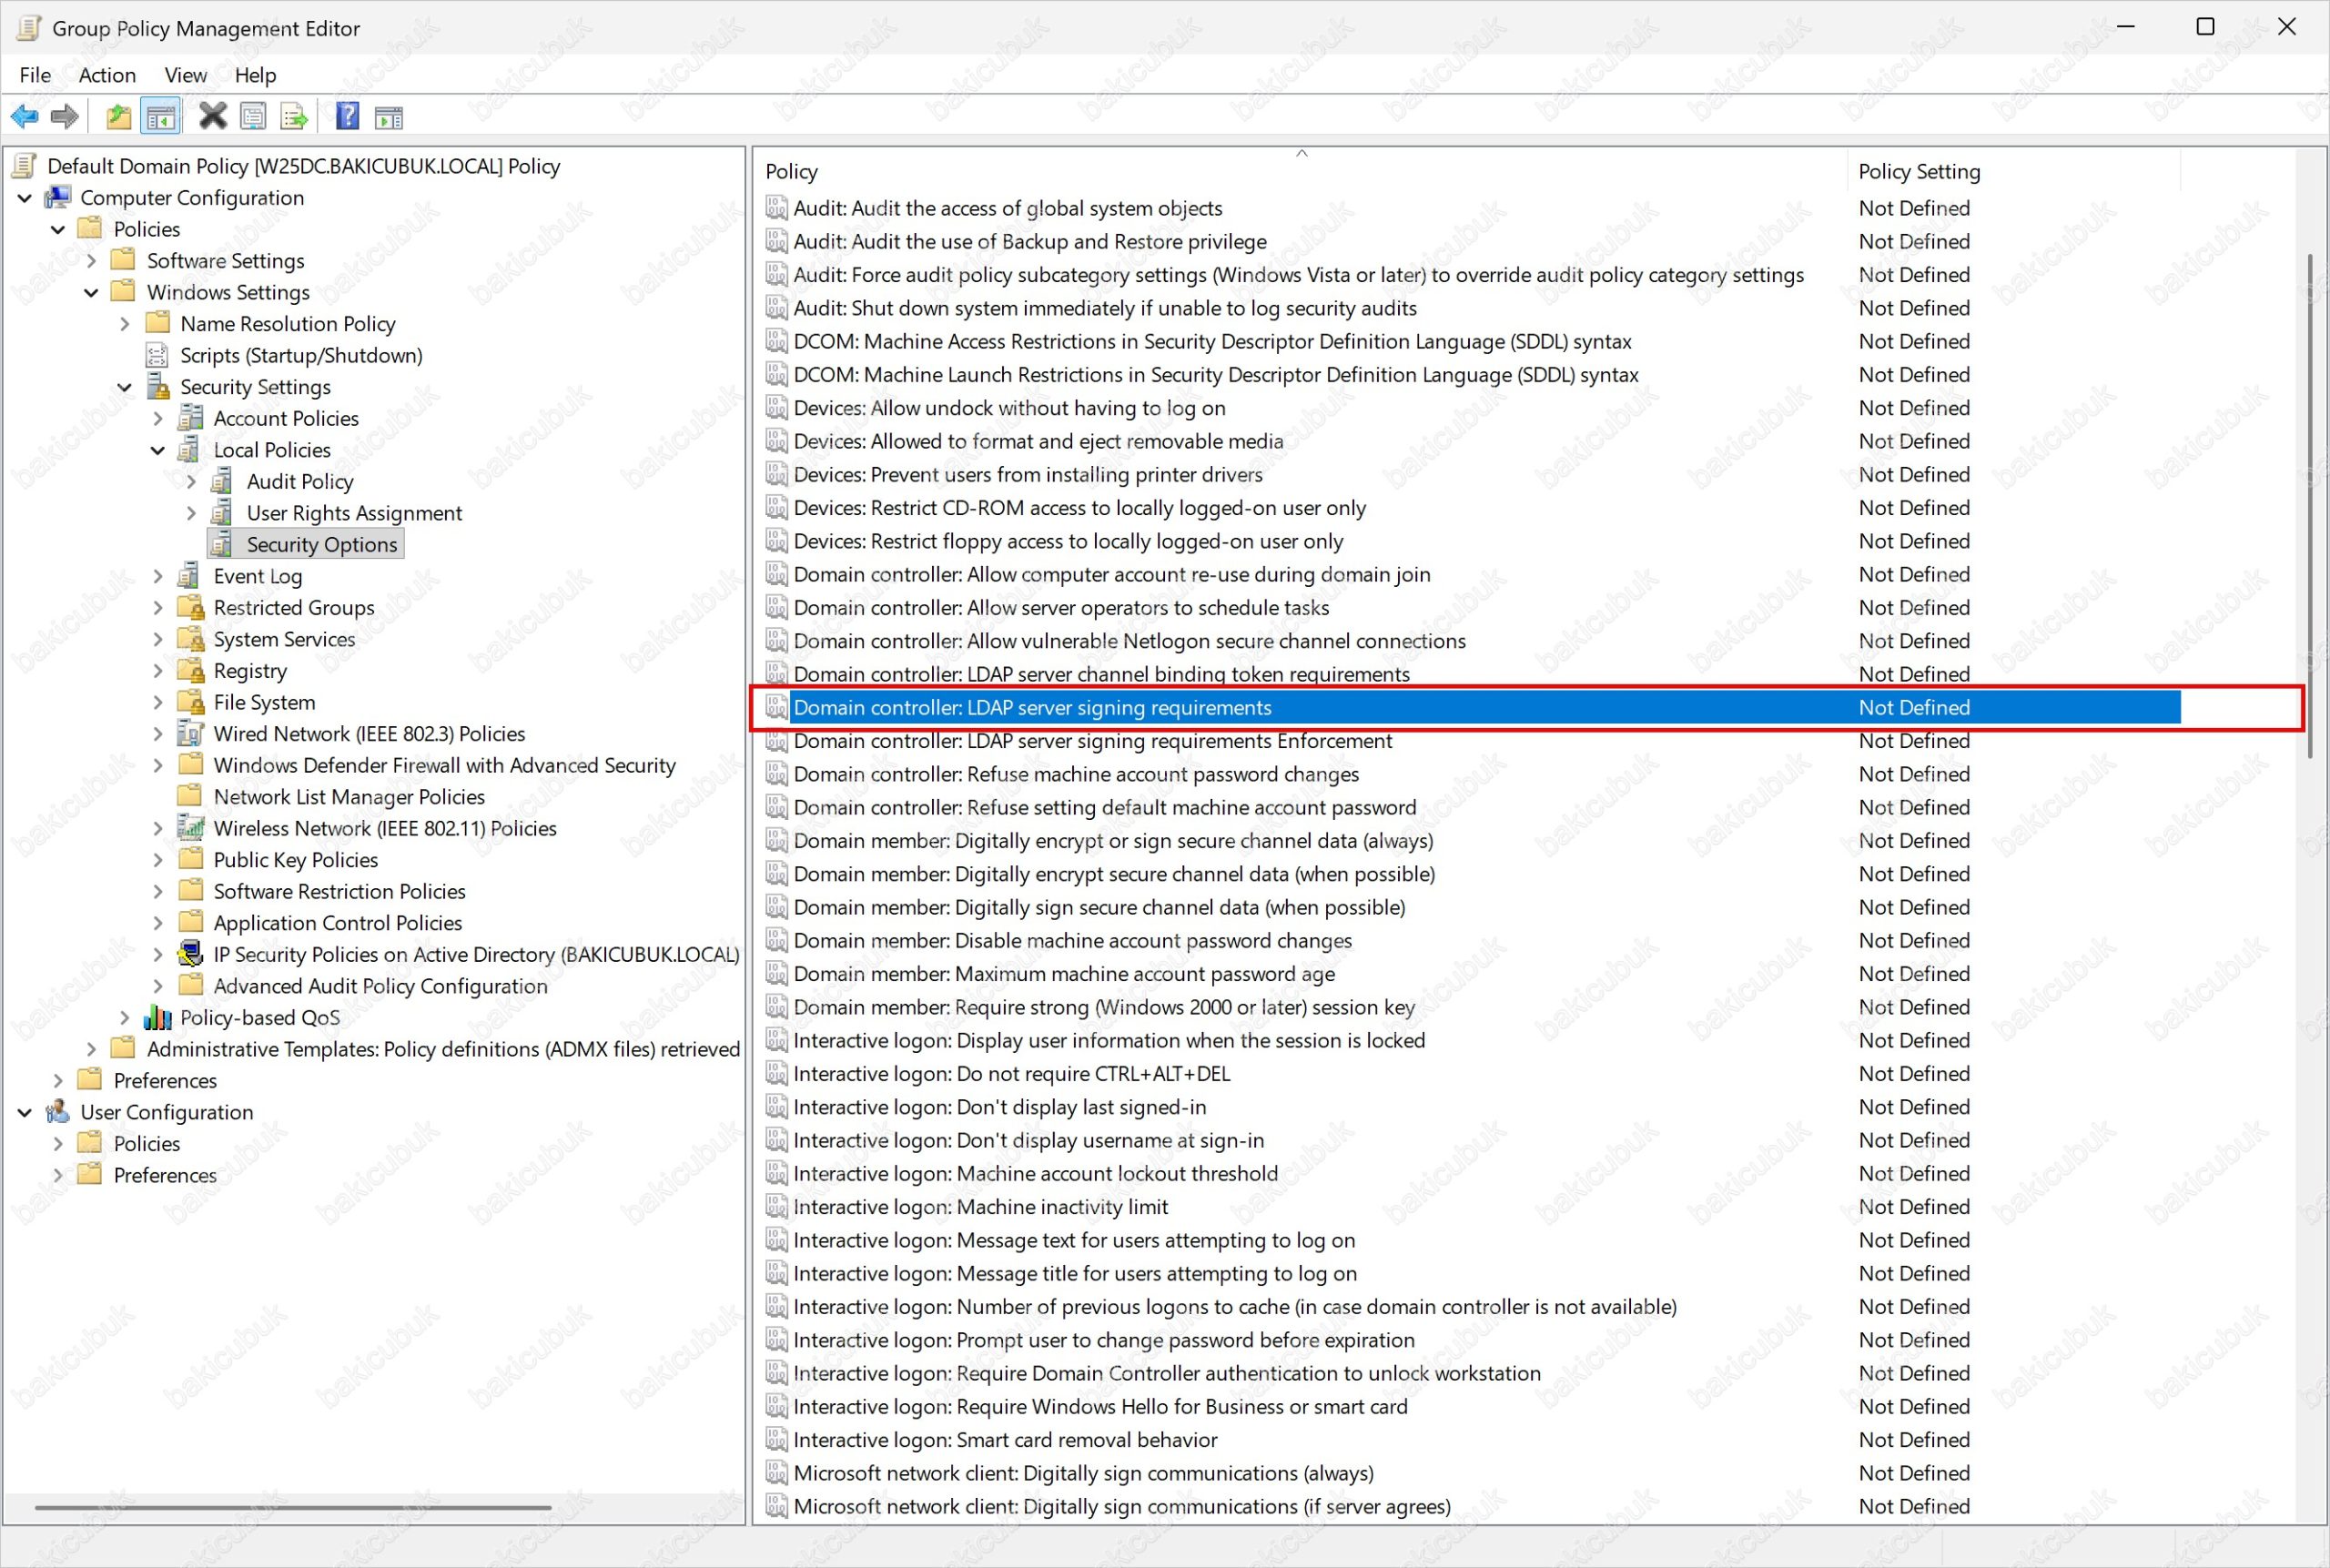
Task: Select the System Services tree node
Action: click(x=284, y=639)
